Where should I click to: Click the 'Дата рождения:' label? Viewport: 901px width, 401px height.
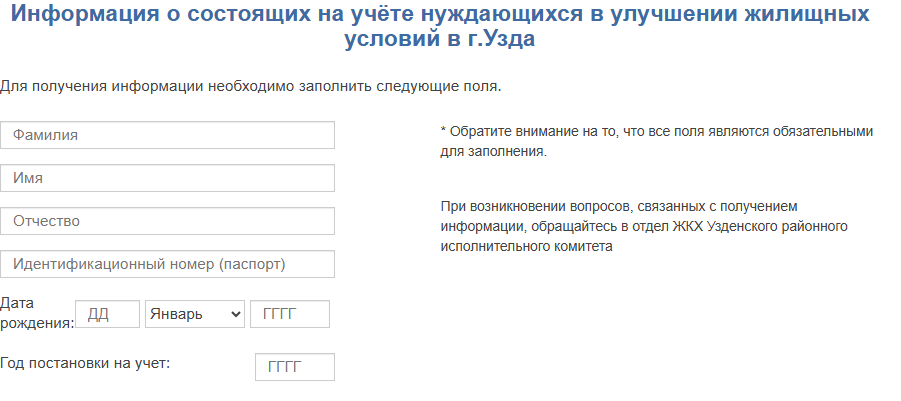(x=37, y=313)
